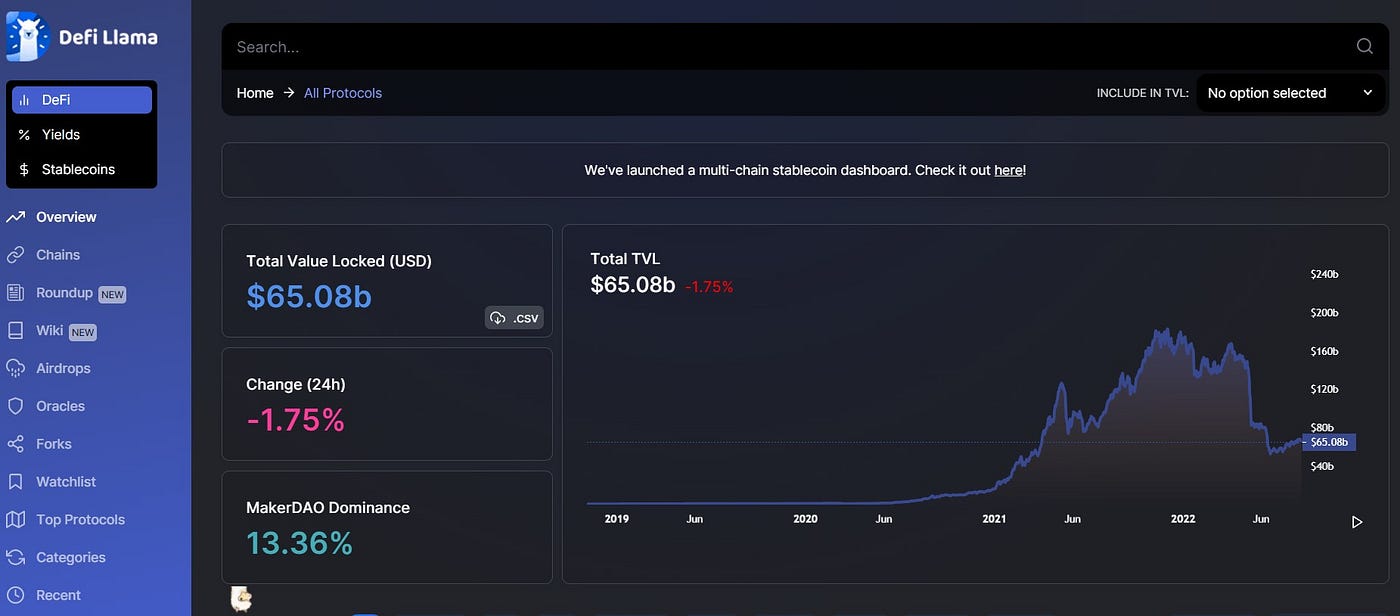1400x616 pixels.
Task: Click the 2021 label on chart axis
Action: (x=994, y=519)
